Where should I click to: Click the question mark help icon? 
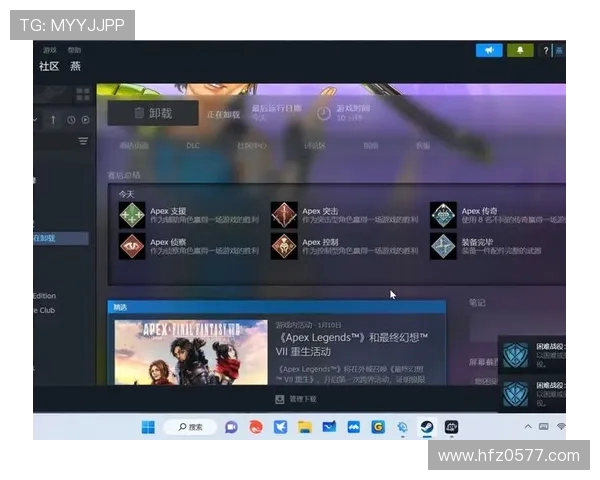[x=546, y=51]
